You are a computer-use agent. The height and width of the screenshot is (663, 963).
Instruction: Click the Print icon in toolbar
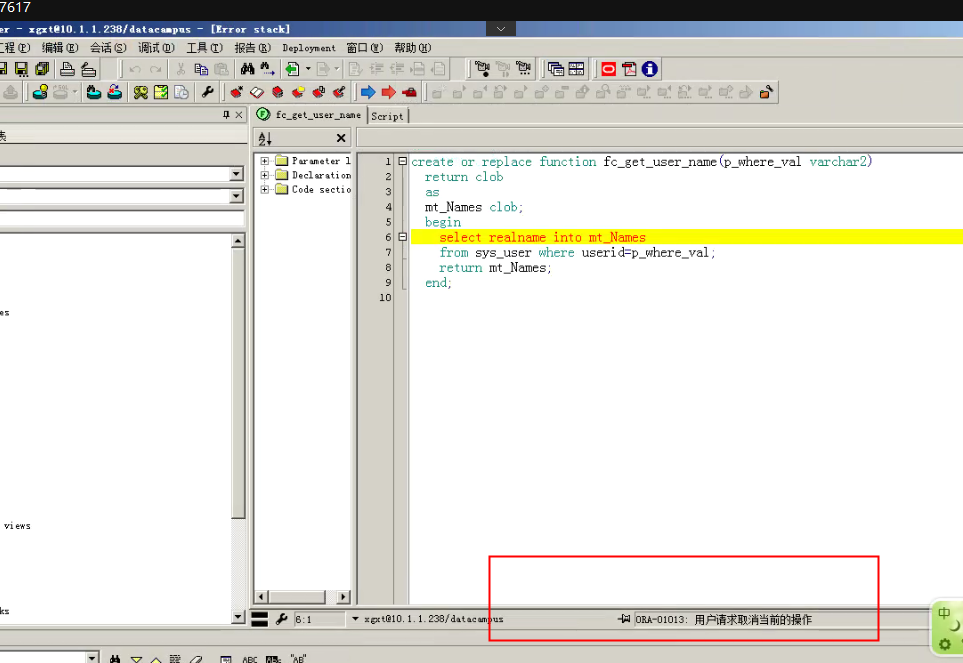(x=68, y=69)
